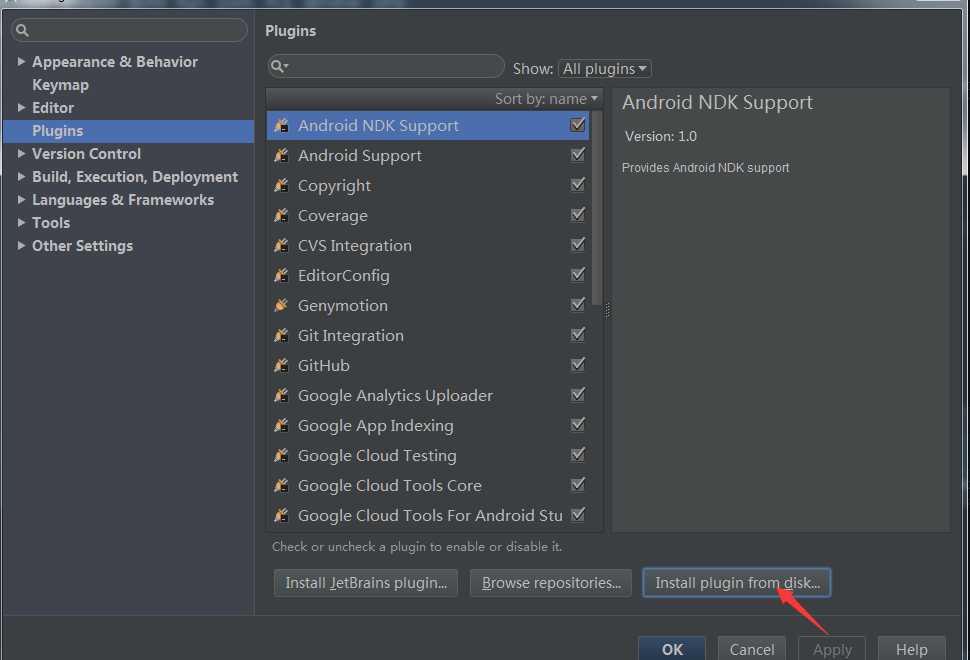This screenshot has height=660, width=970.
Task: Click the Copyright plugin icon
Action: (x=281, y=186)
